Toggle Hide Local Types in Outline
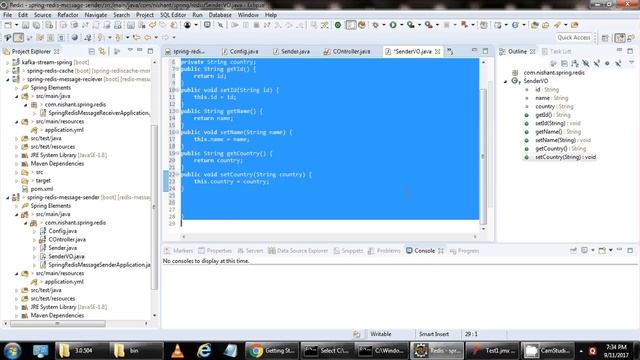This screenshot has width=640, height=360. tap(618, 64)
